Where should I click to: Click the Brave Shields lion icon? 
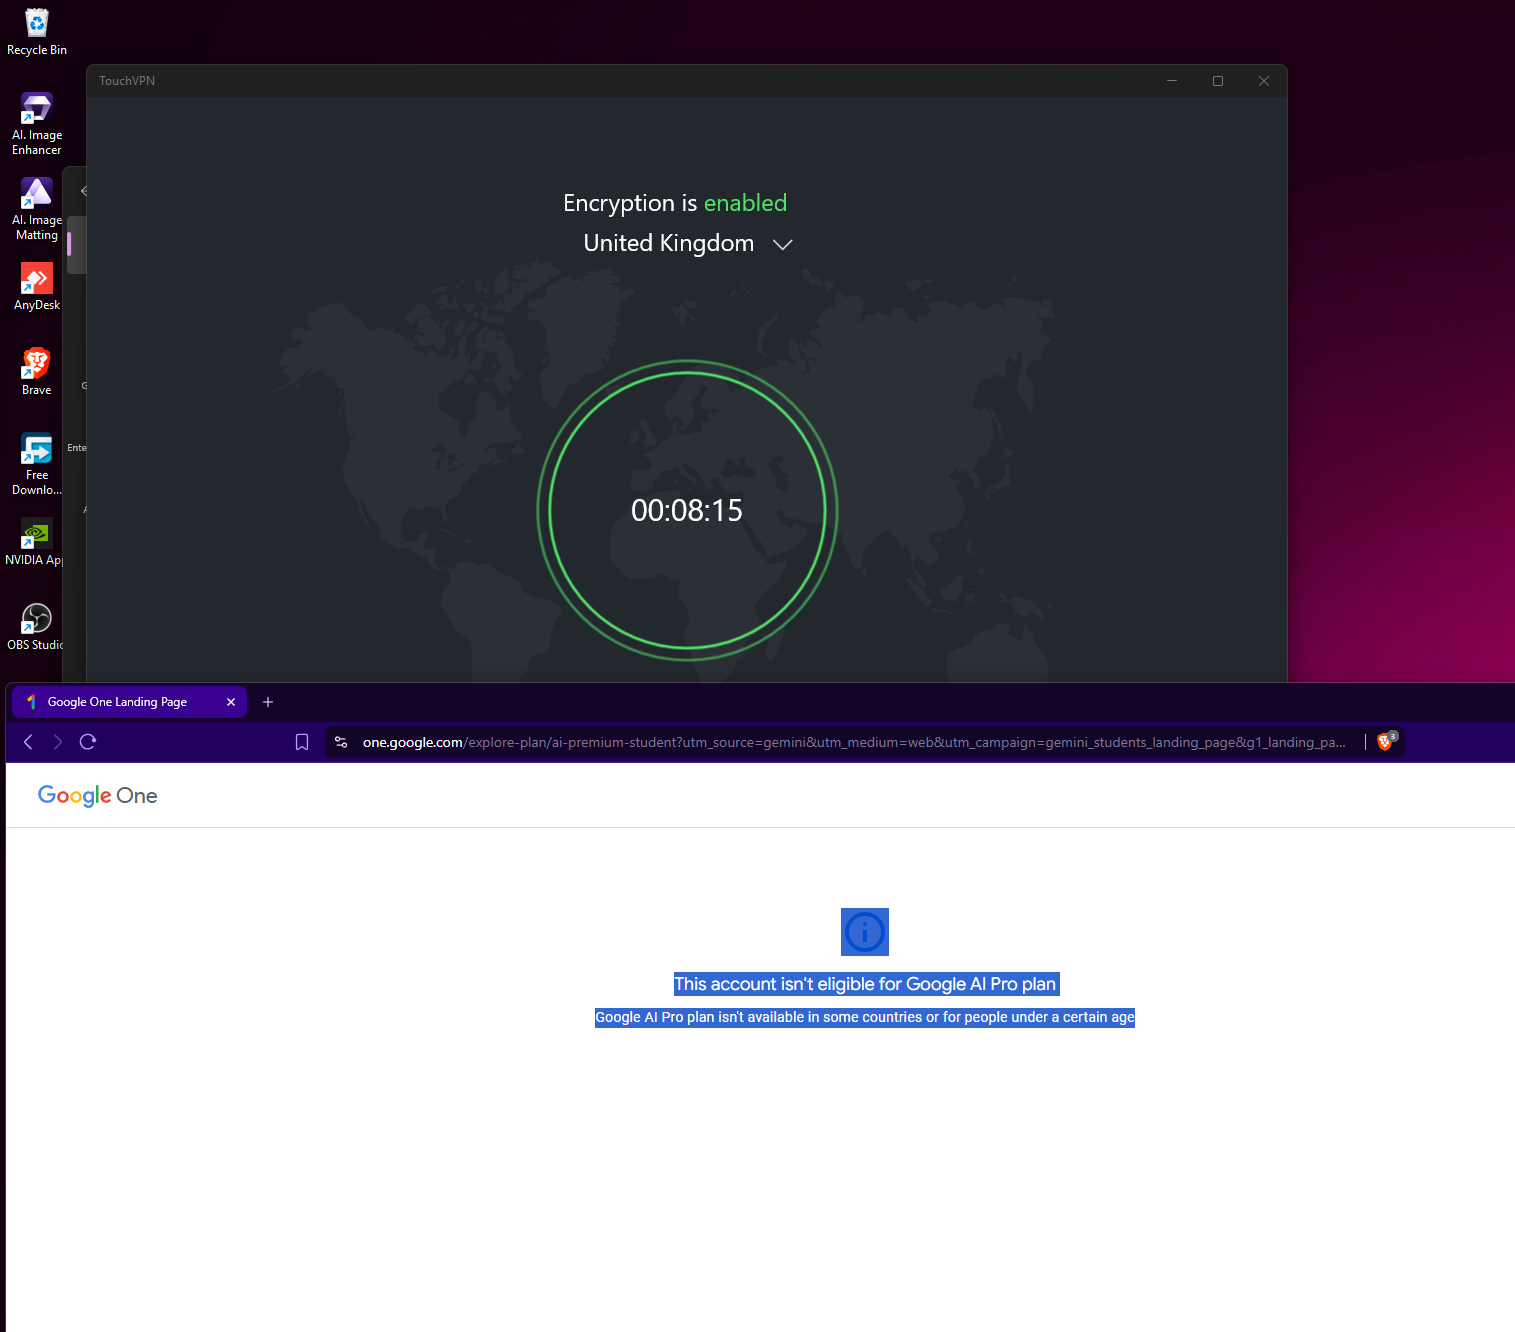1385,742
